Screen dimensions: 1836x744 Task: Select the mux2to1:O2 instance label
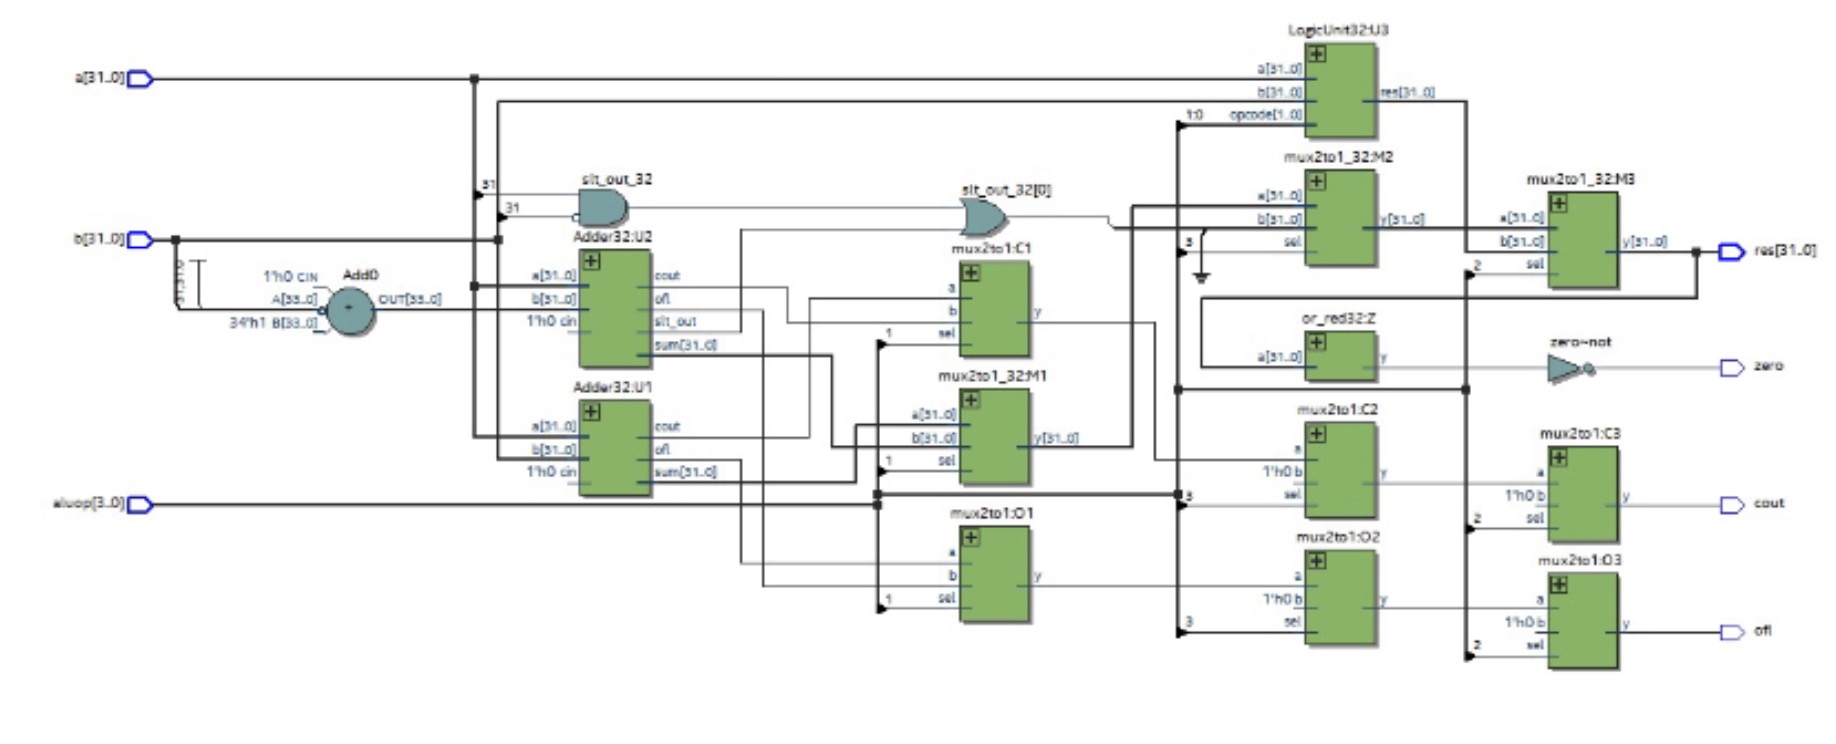(1338, 537)
